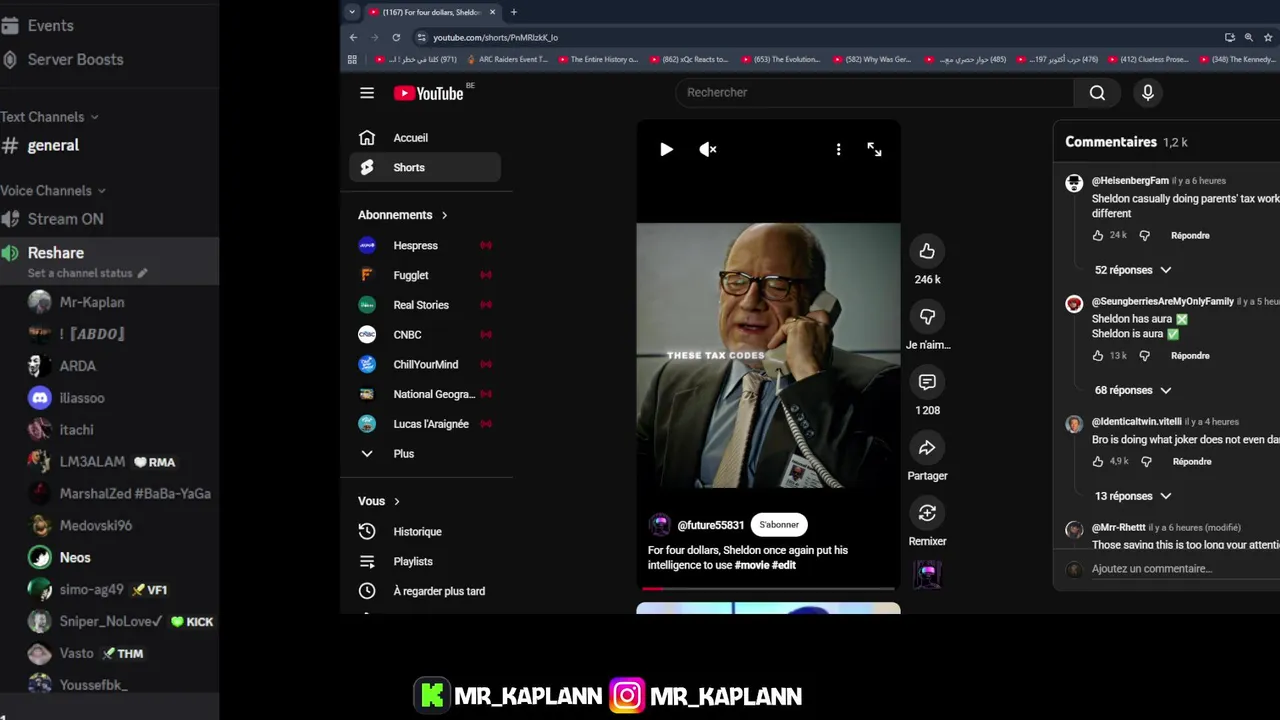The height and width of the screenshot is (720, 1280).
Task: Start voice search with microphone icon
Action: [1147, 92]
